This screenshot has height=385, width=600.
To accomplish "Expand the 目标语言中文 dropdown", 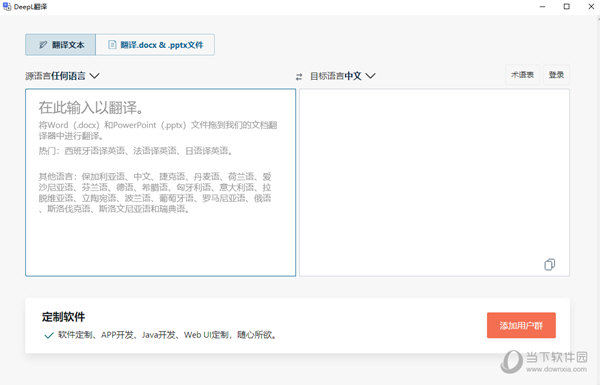I will (342, 76).
